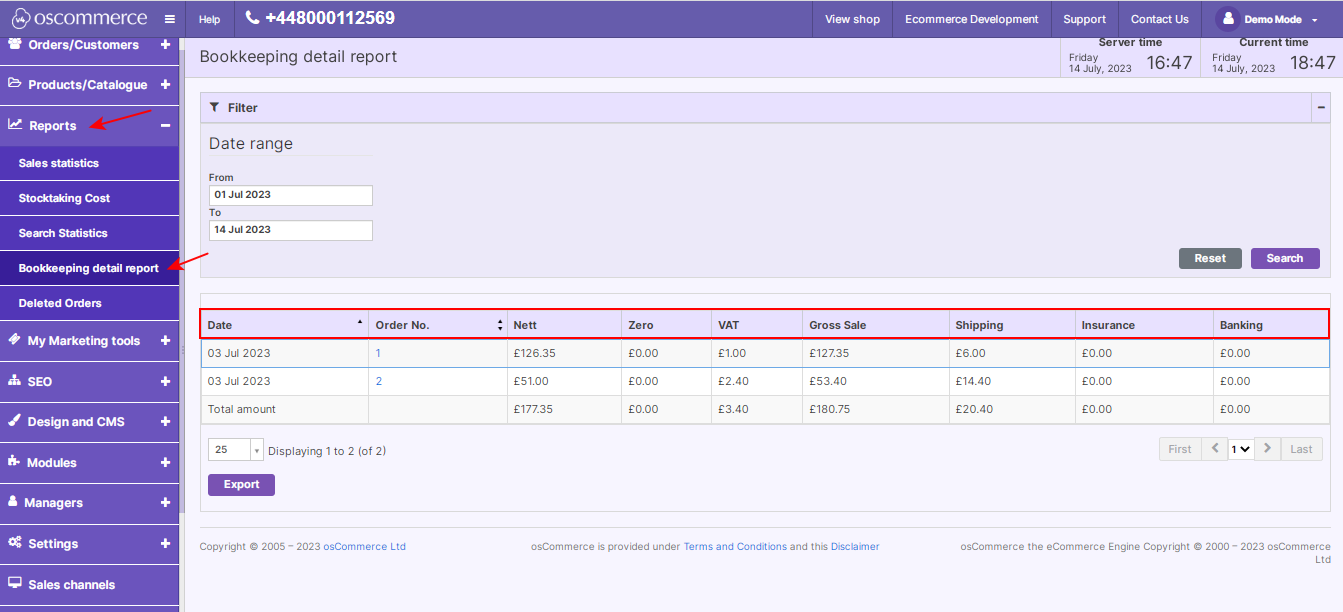Click the Last page button
1343x612 pixels.
1301,449
